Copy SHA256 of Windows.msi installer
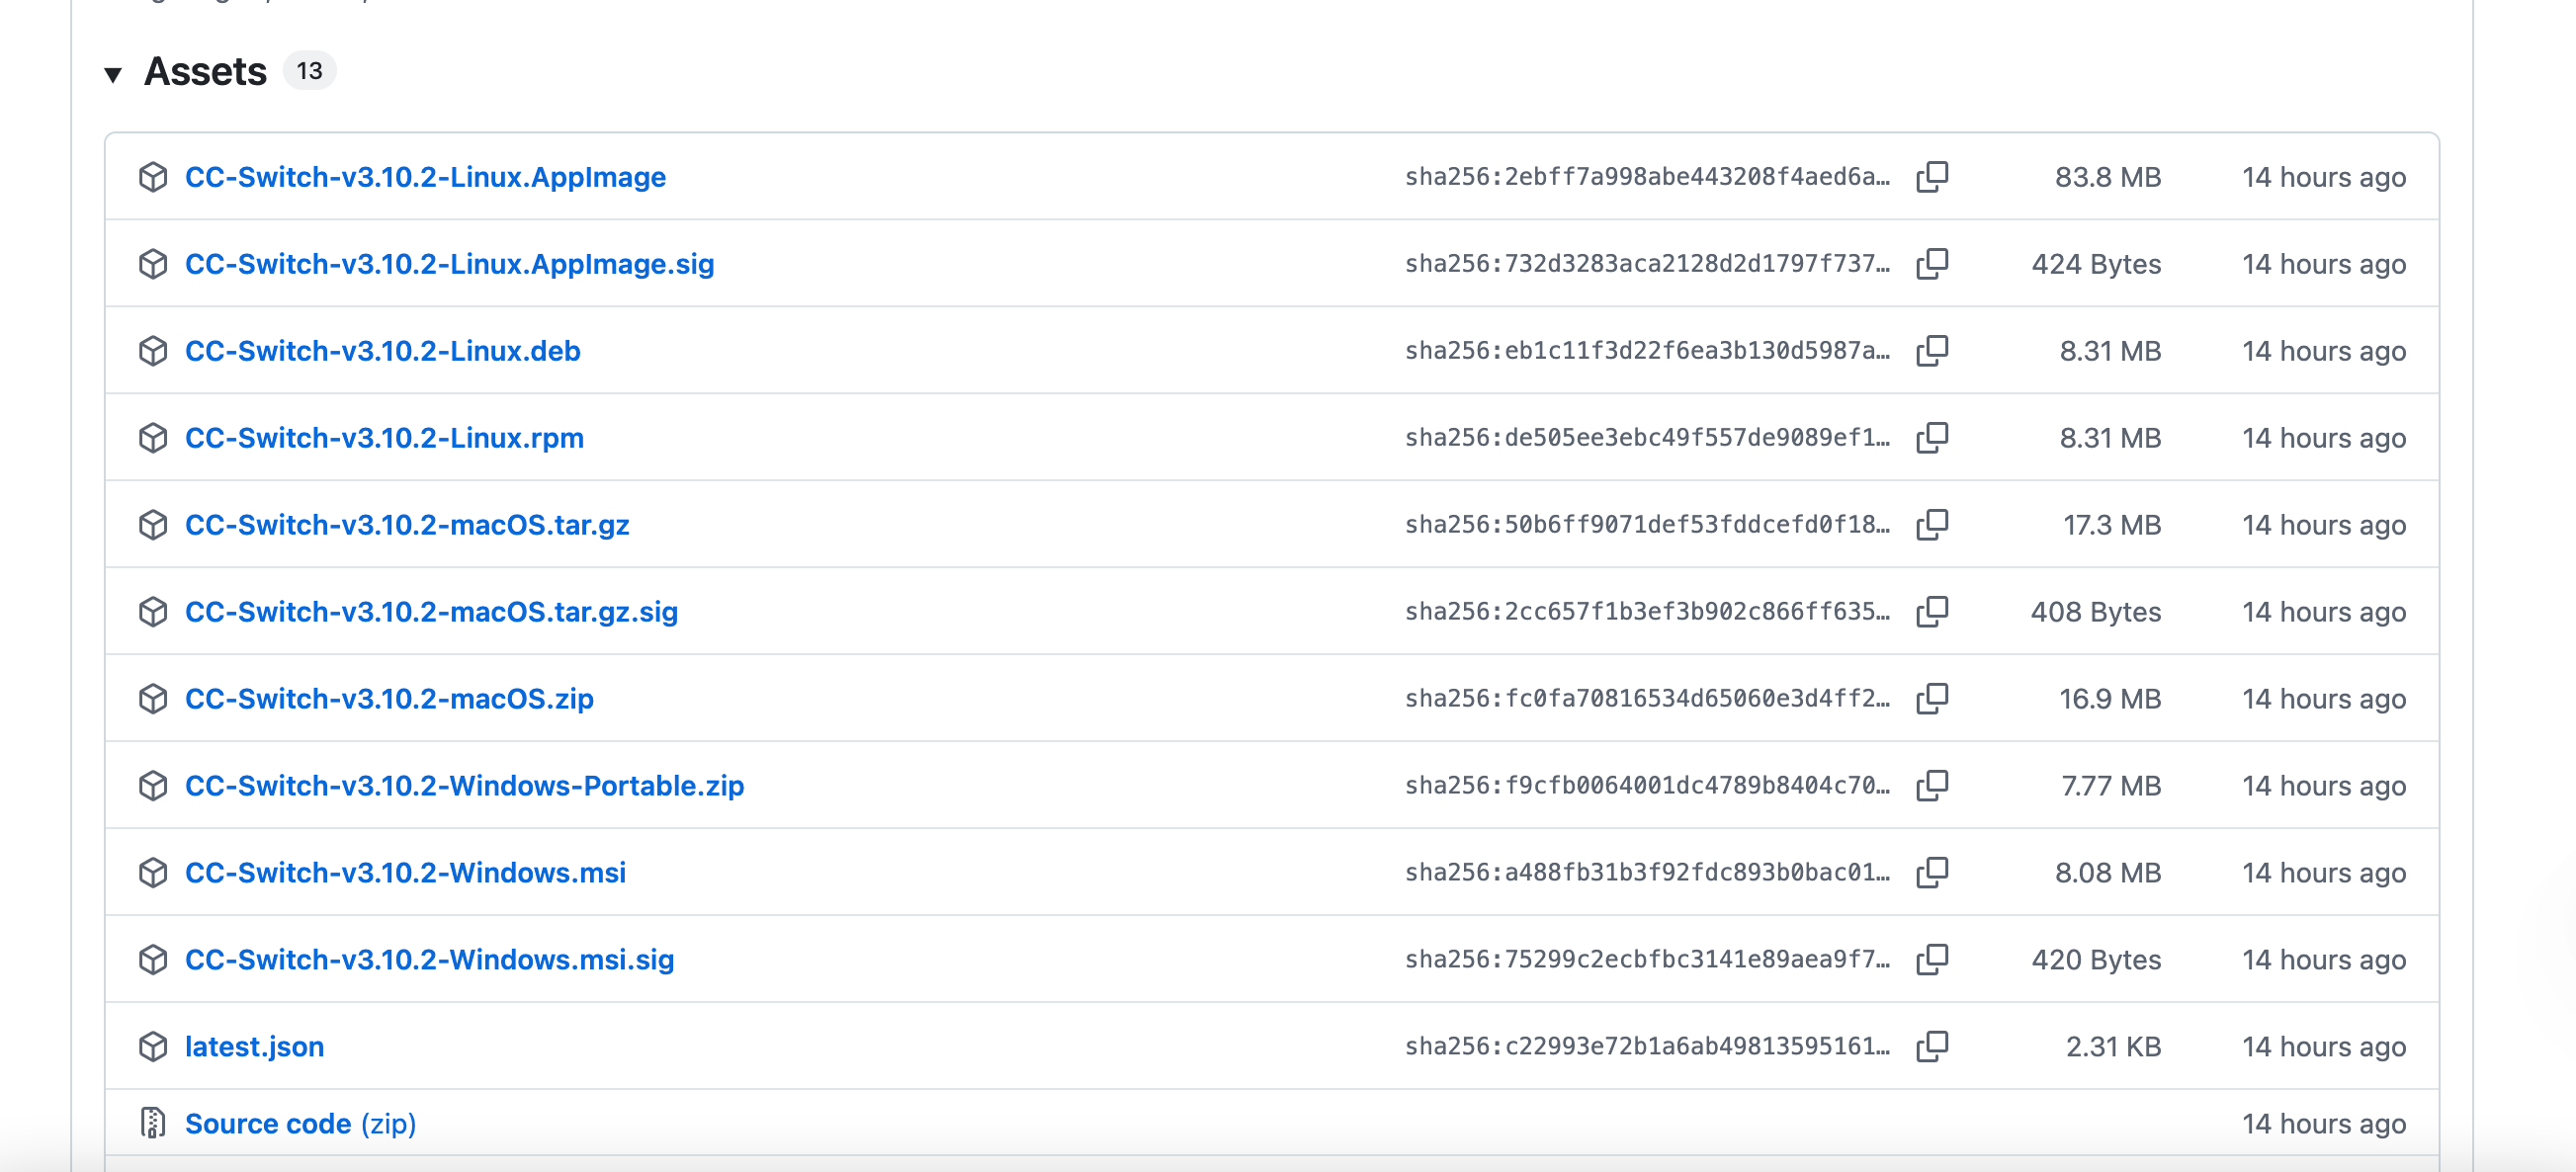Viewport: 2576px width, 1172px height. coord(1932,873)
